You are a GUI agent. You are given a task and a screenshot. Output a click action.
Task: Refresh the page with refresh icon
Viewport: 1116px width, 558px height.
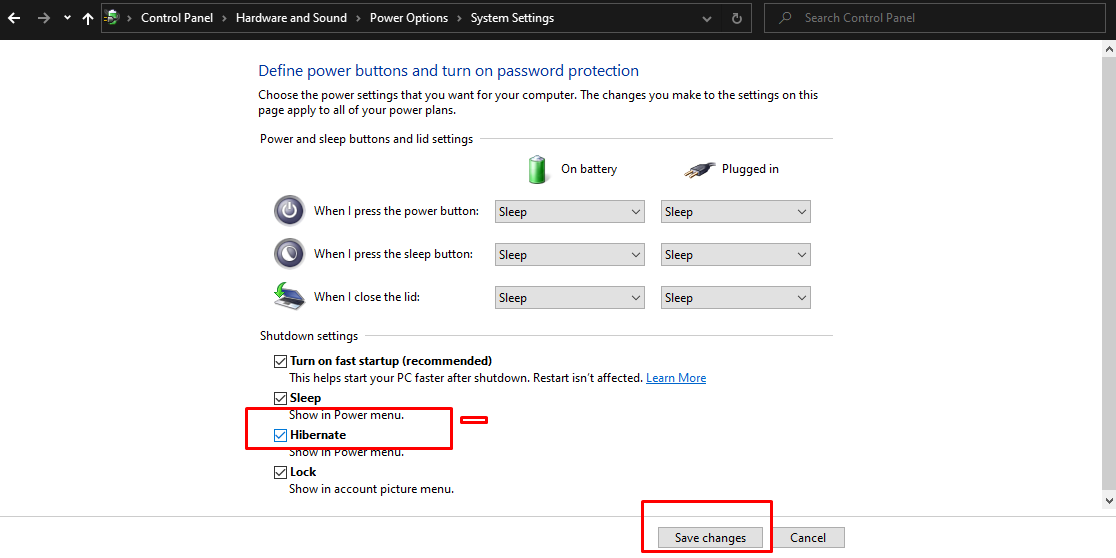tap(737, 18)
